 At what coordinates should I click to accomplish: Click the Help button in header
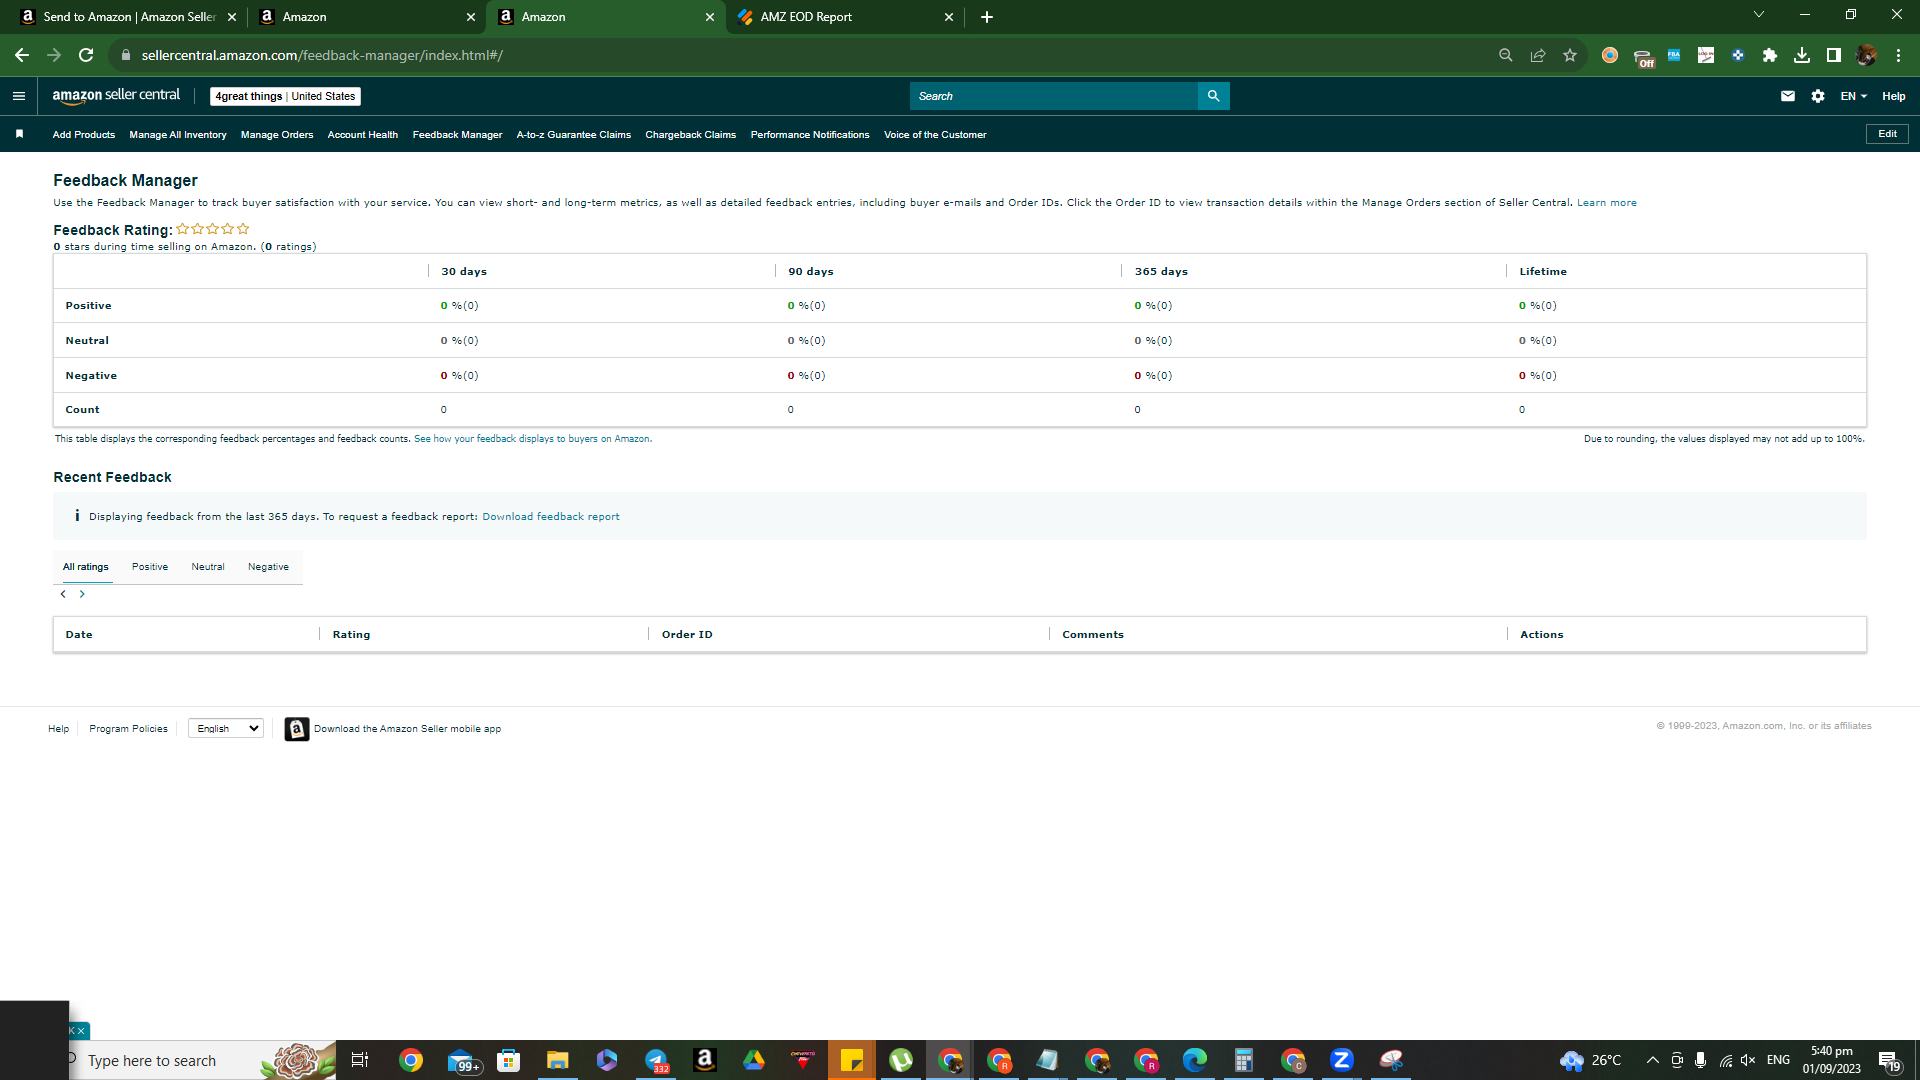(1894, 96)
